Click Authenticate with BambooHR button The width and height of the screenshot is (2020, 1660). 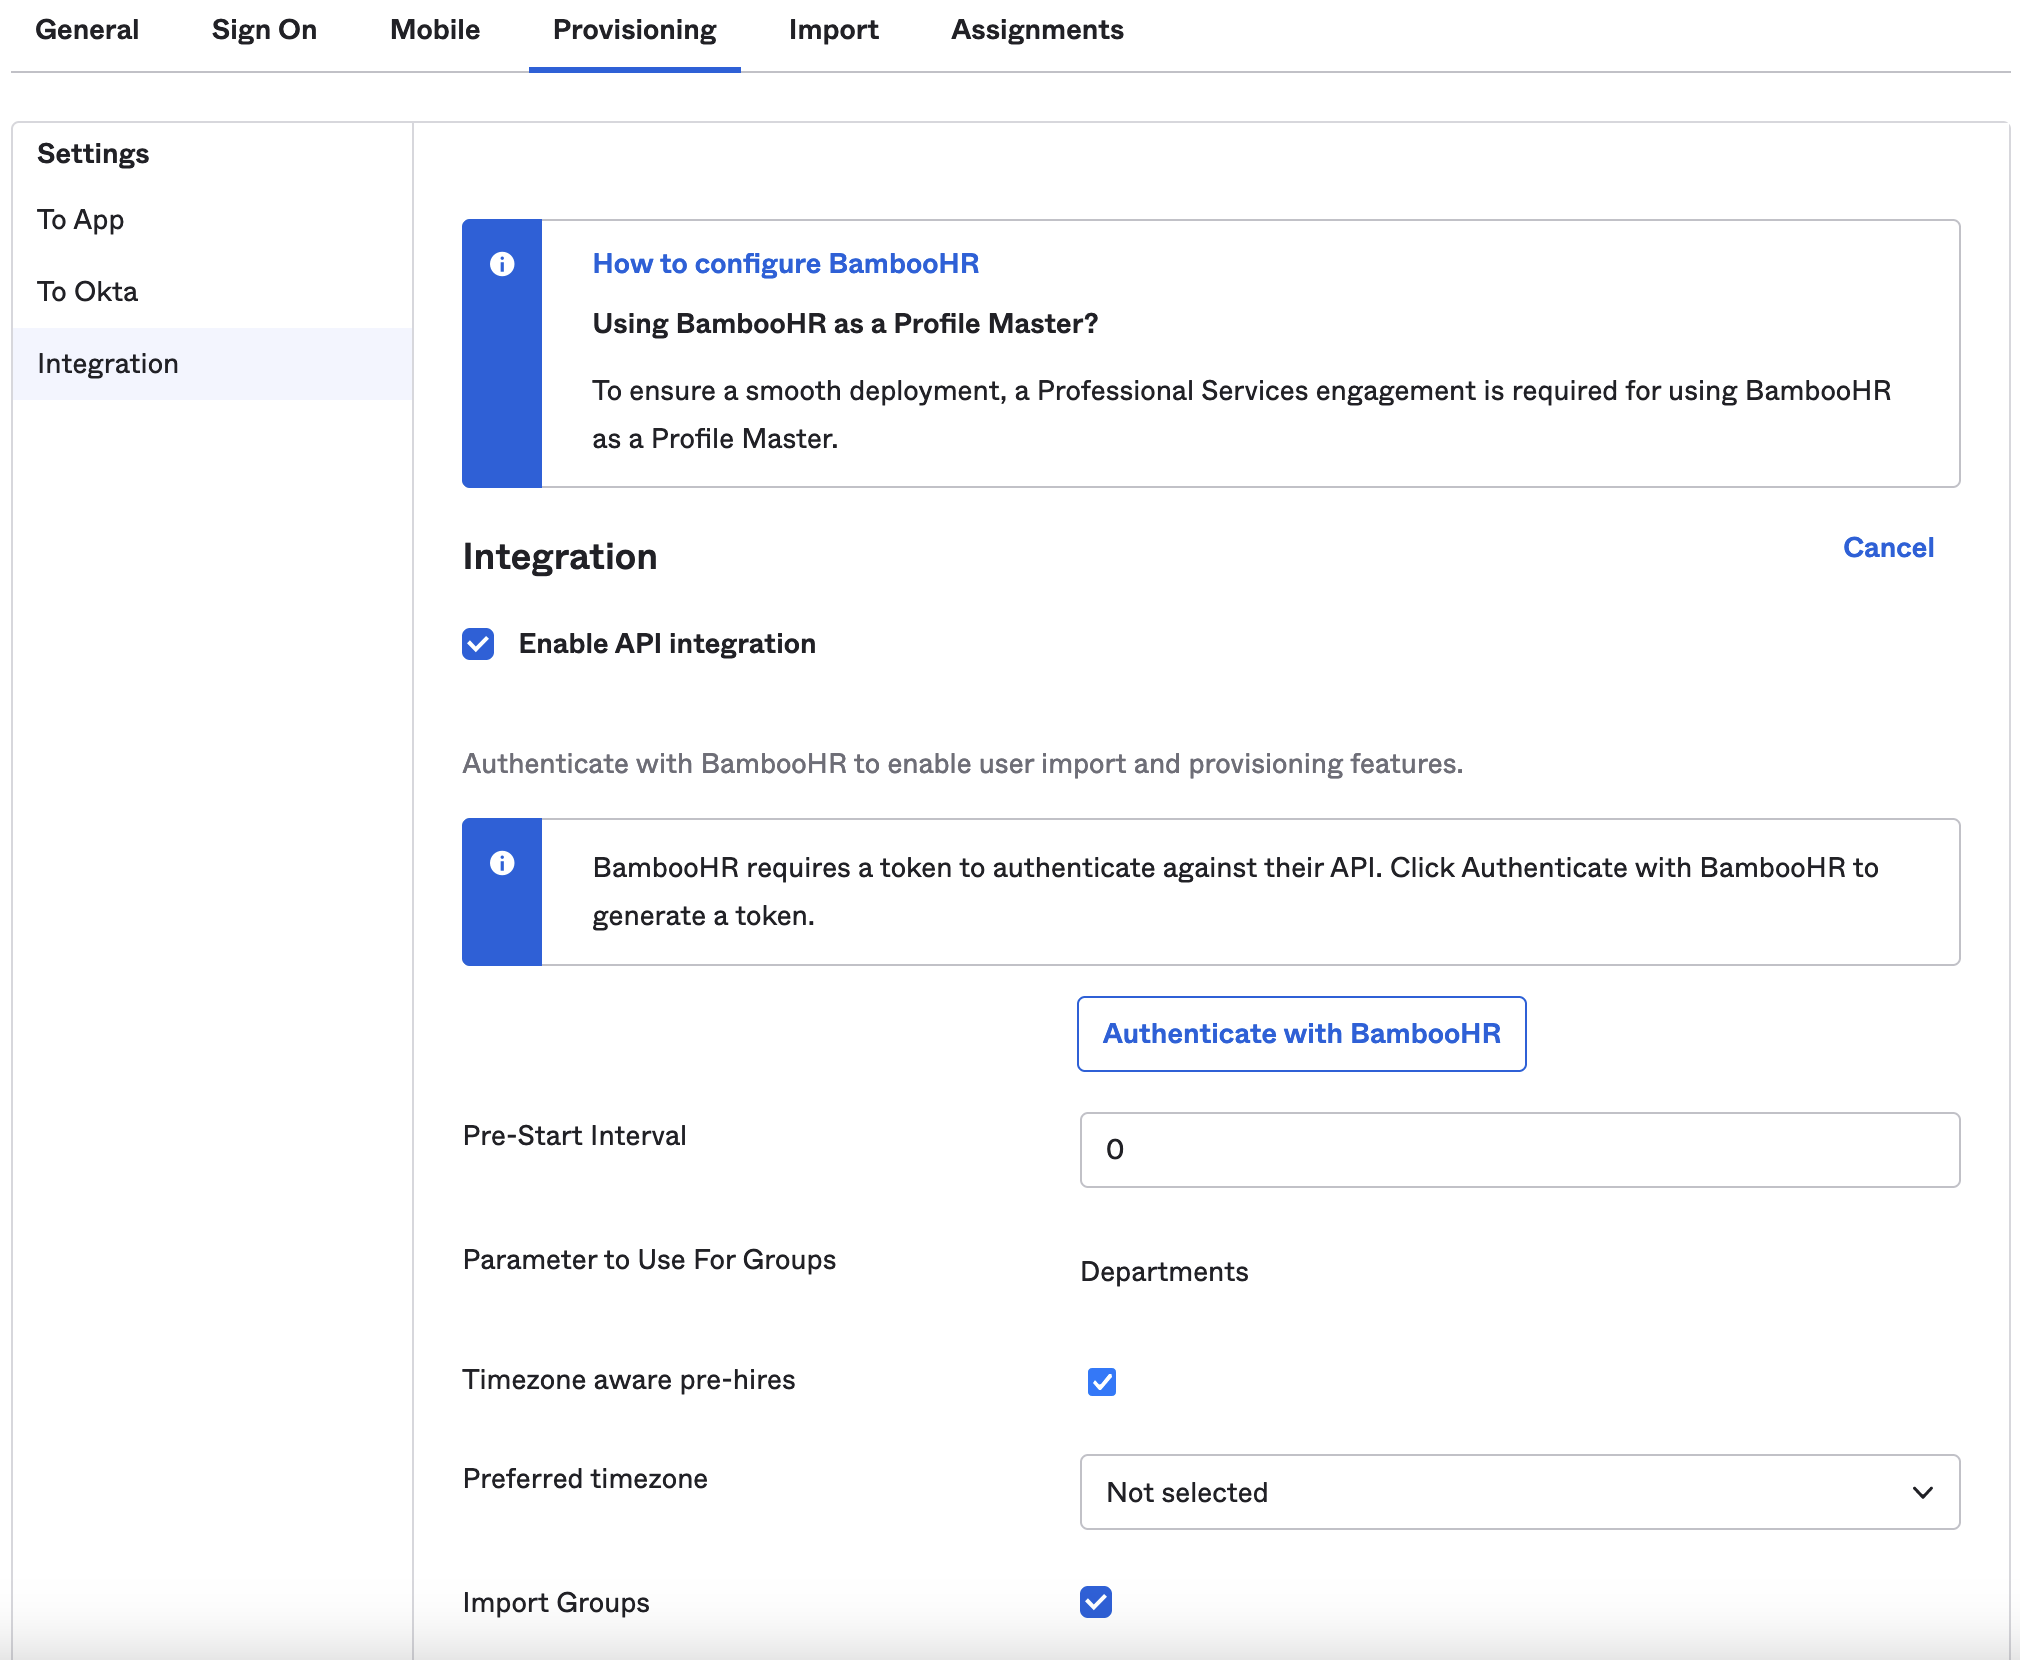[1301, 1034]
